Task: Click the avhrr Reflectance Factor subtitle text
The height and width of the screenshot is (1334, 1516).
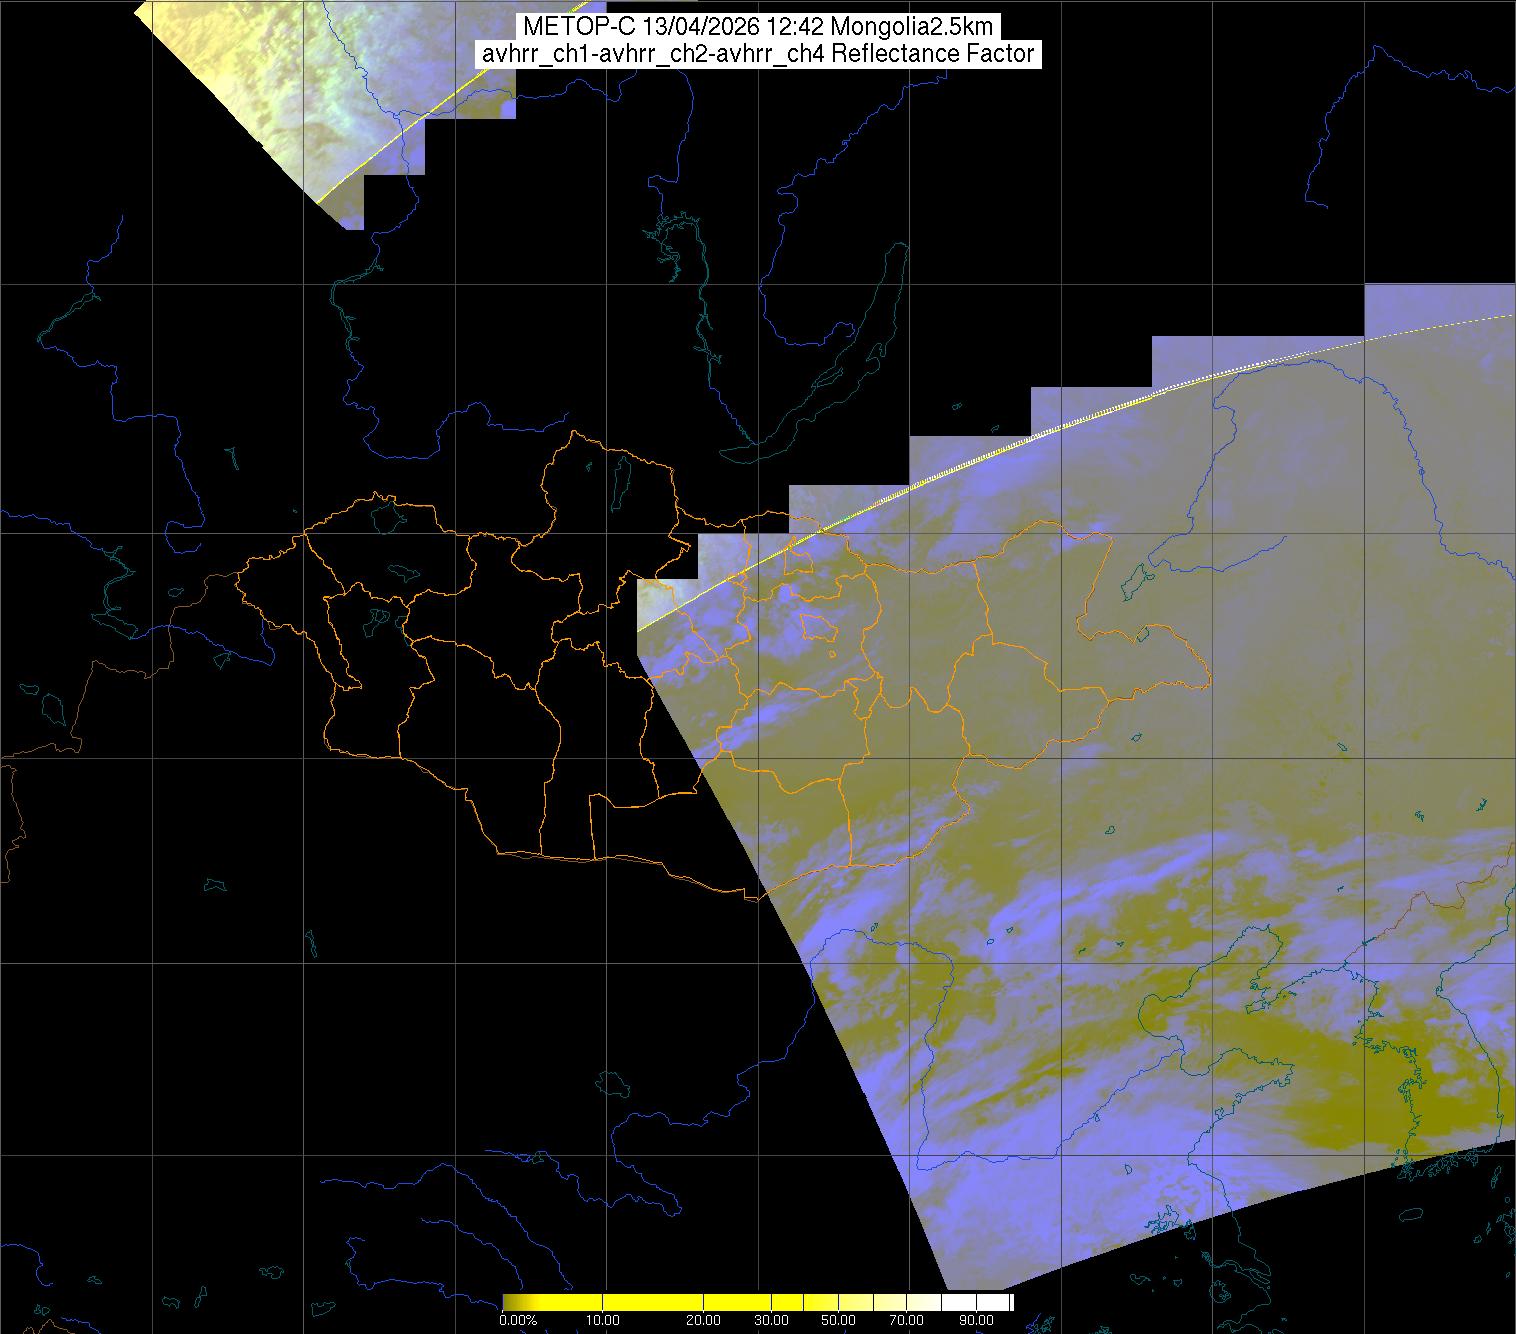Action: tap(757, 54)
